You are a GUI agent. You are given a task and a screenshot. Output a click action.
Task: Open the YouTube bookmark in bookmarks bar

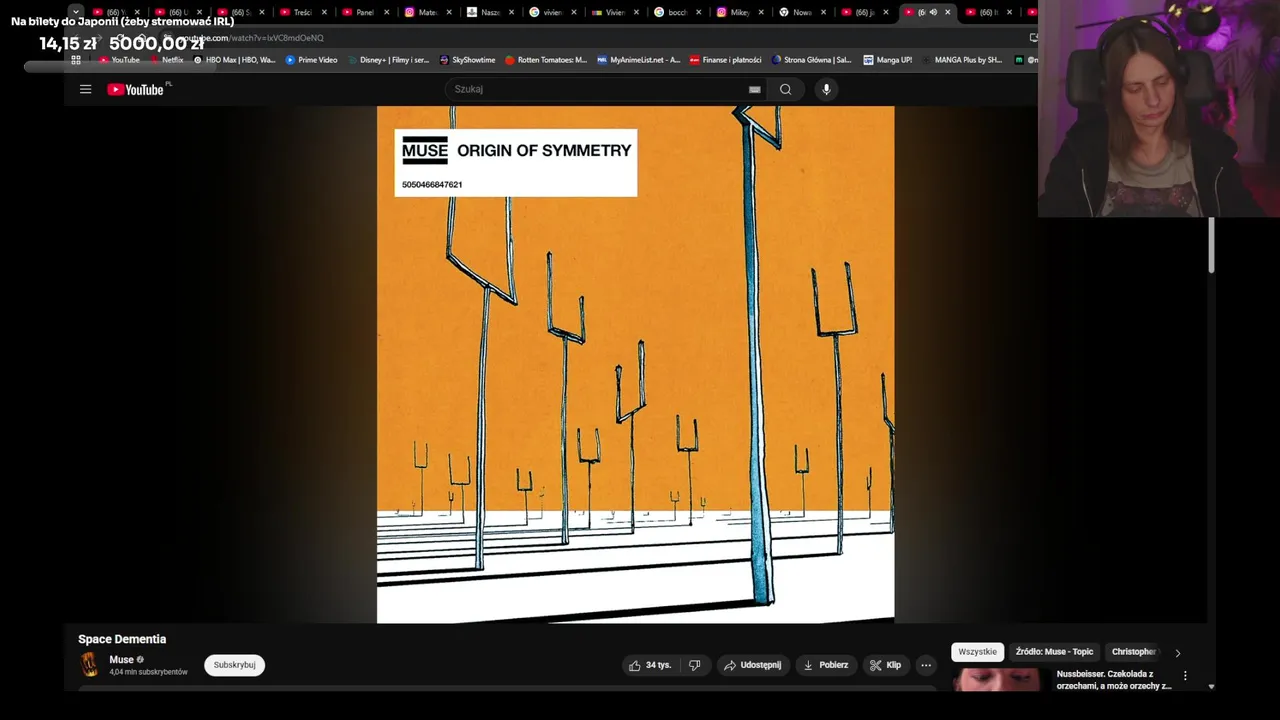(x=119, y=60)
